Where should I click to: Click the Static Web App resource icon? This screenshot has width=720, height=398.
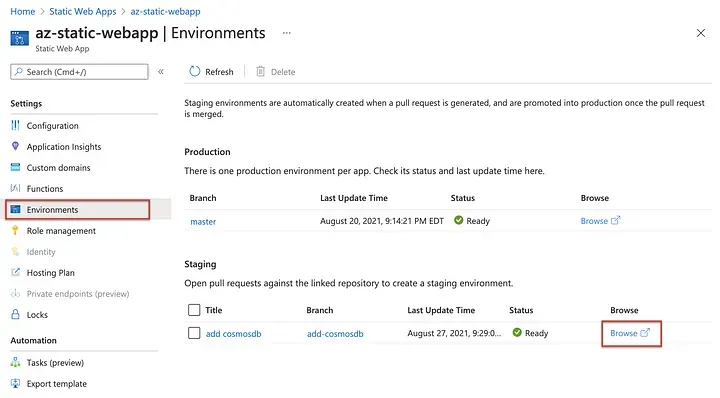tap(19, 38)
